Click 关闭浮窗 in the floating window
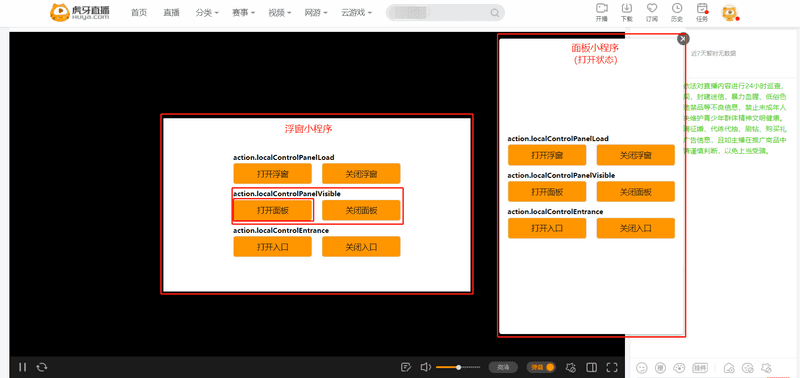The image size is (800, 378). (361, 173)
